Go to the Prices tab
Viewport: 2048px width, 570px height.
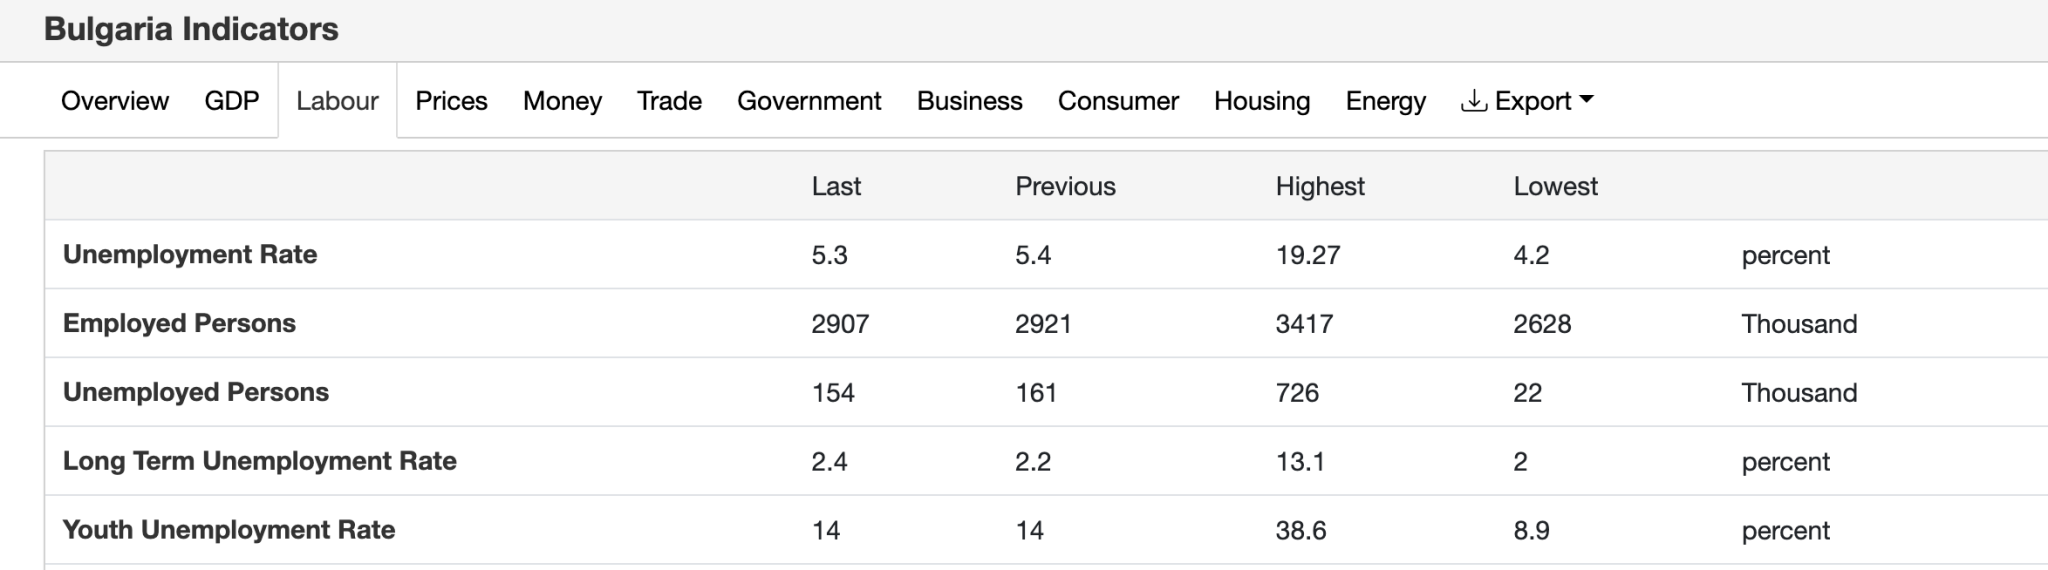(451, 101)
